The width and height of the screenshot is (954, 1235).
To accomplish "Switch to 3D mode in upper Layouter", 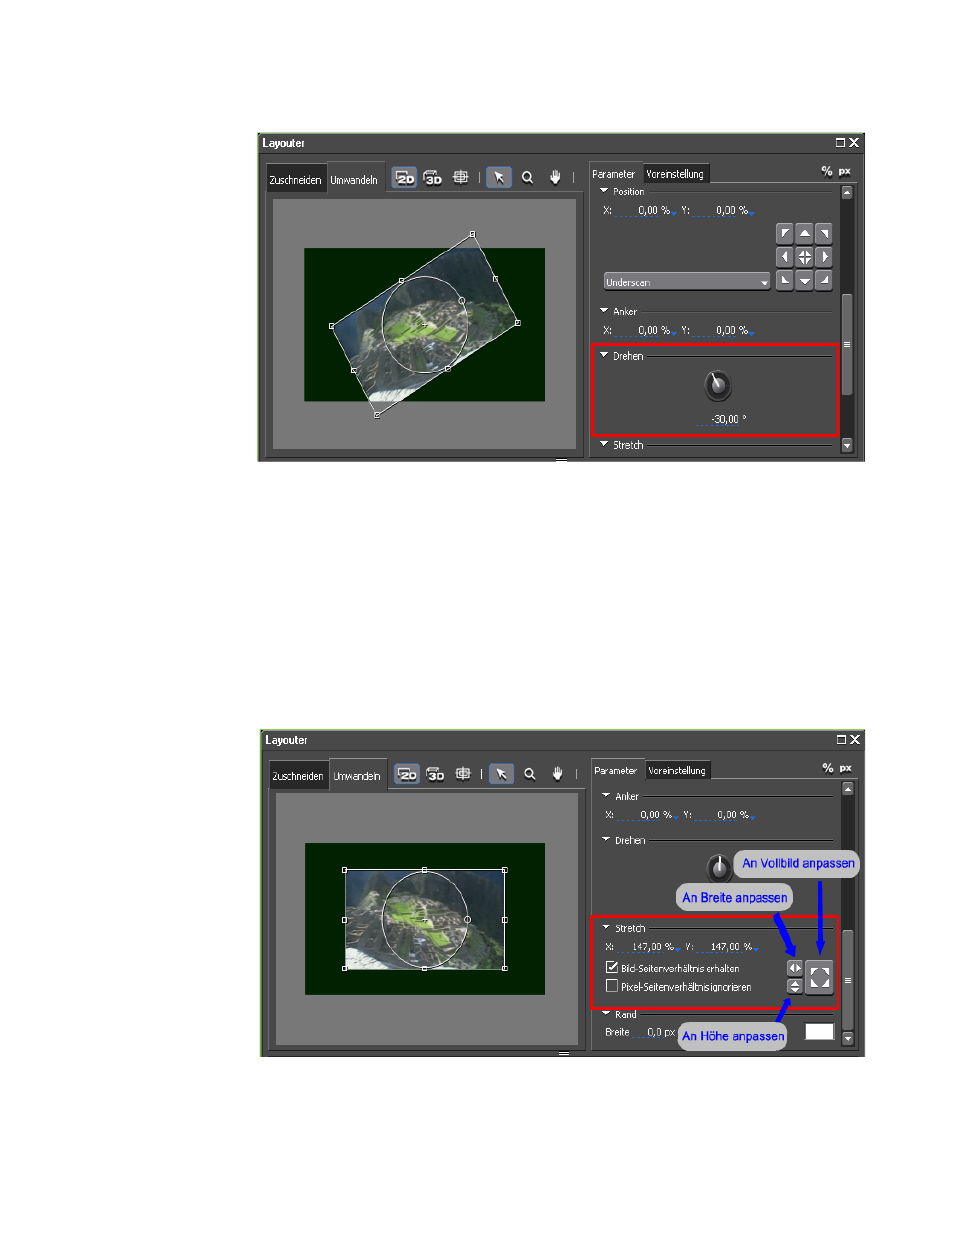I will [432, 178].
